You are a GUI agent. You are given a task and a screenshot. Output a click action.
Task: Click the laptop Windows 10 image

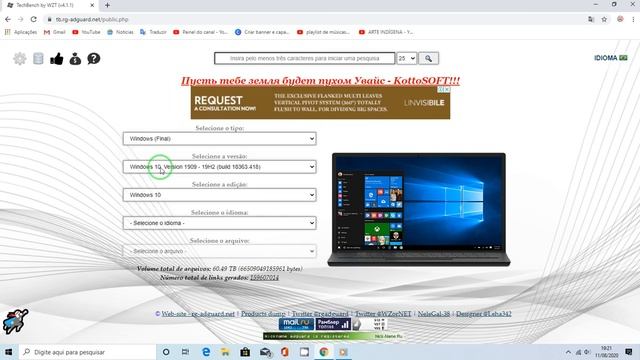[419, 210]
